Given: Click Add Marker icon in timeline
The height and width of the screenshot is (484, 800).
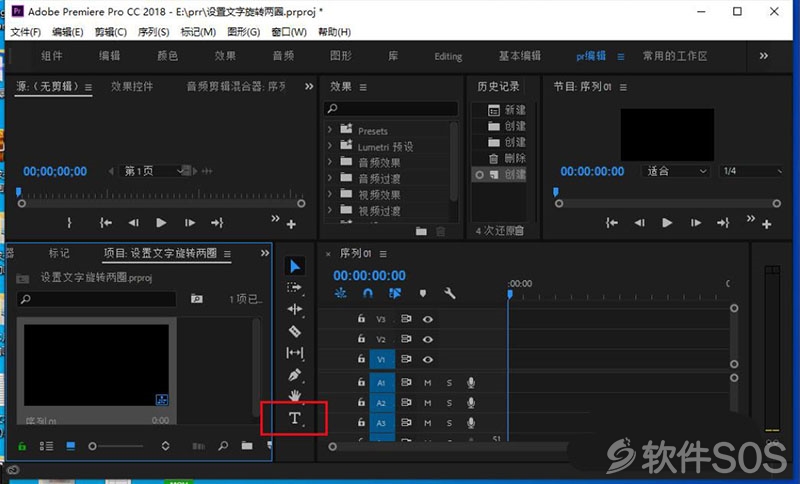Looking at the screenshot, I should coord(422,293).
